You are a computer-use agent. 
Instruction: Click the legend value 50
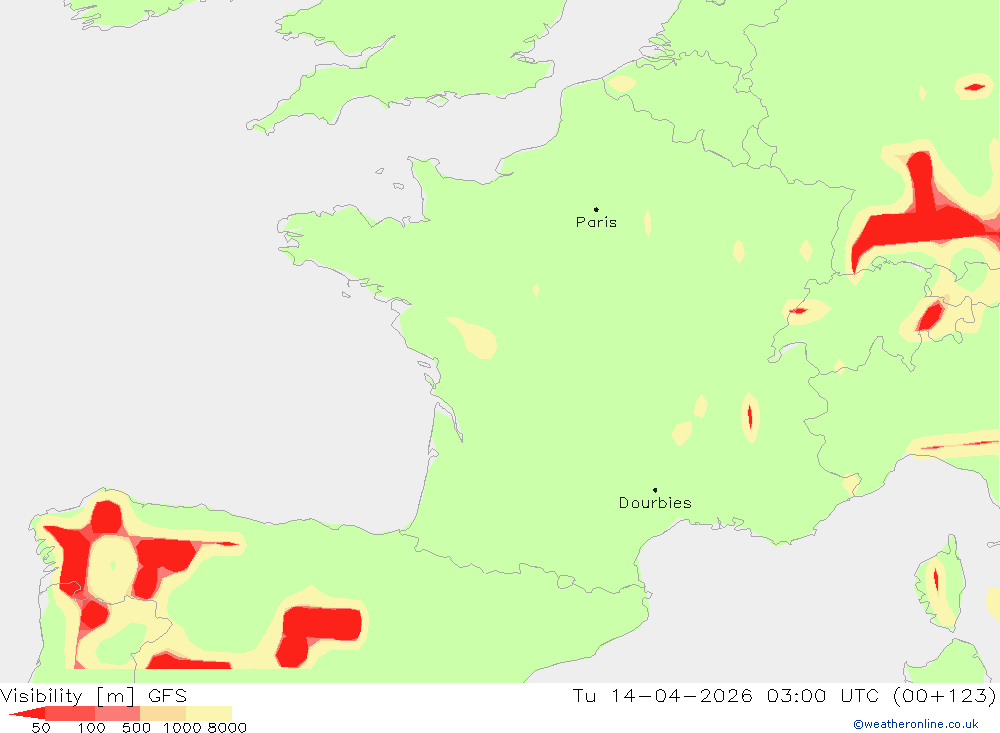coord(41,727)
